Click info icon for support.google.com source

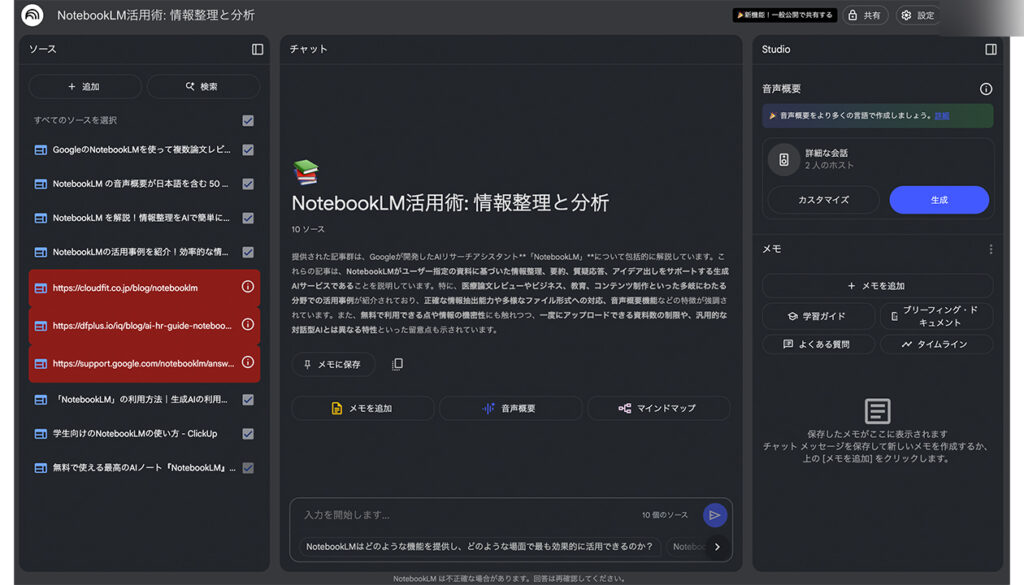click(x=248, y=362)
